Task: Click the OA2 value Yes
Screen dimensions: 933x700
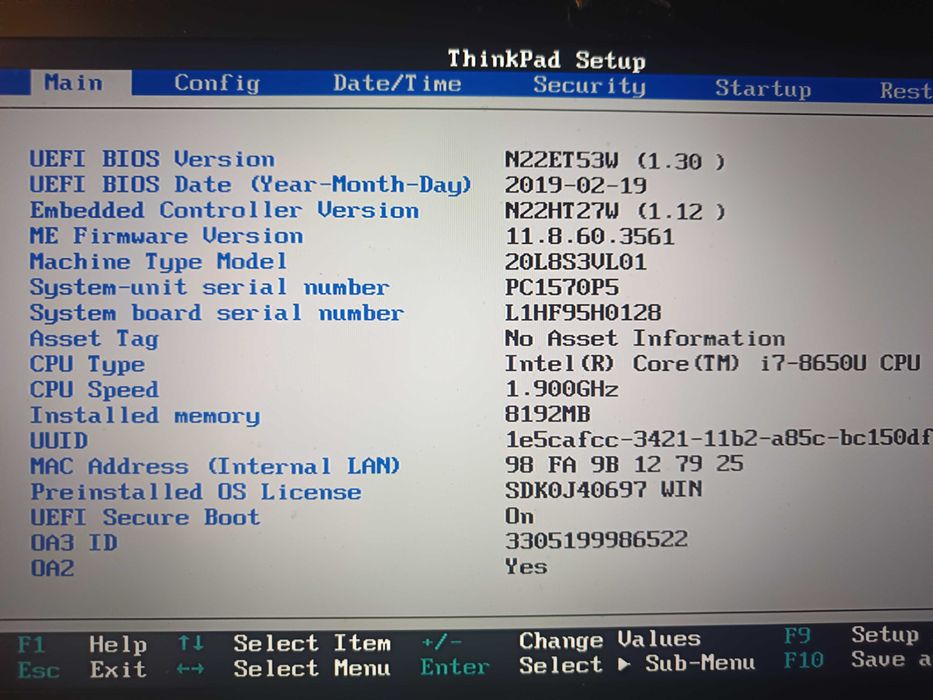Action: [526, 566]
